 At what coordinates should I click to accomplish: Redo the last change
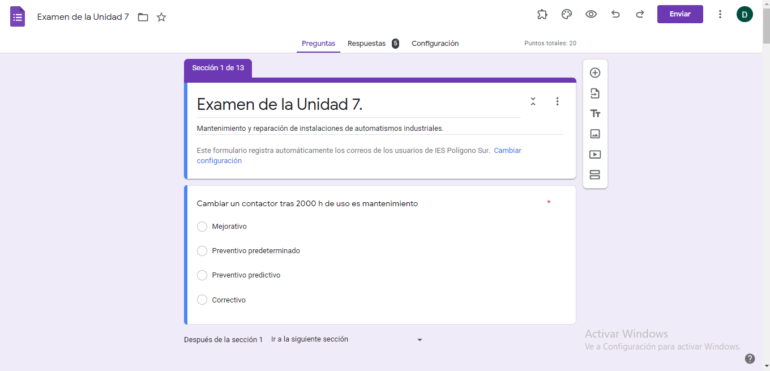[x=639, y=14]
